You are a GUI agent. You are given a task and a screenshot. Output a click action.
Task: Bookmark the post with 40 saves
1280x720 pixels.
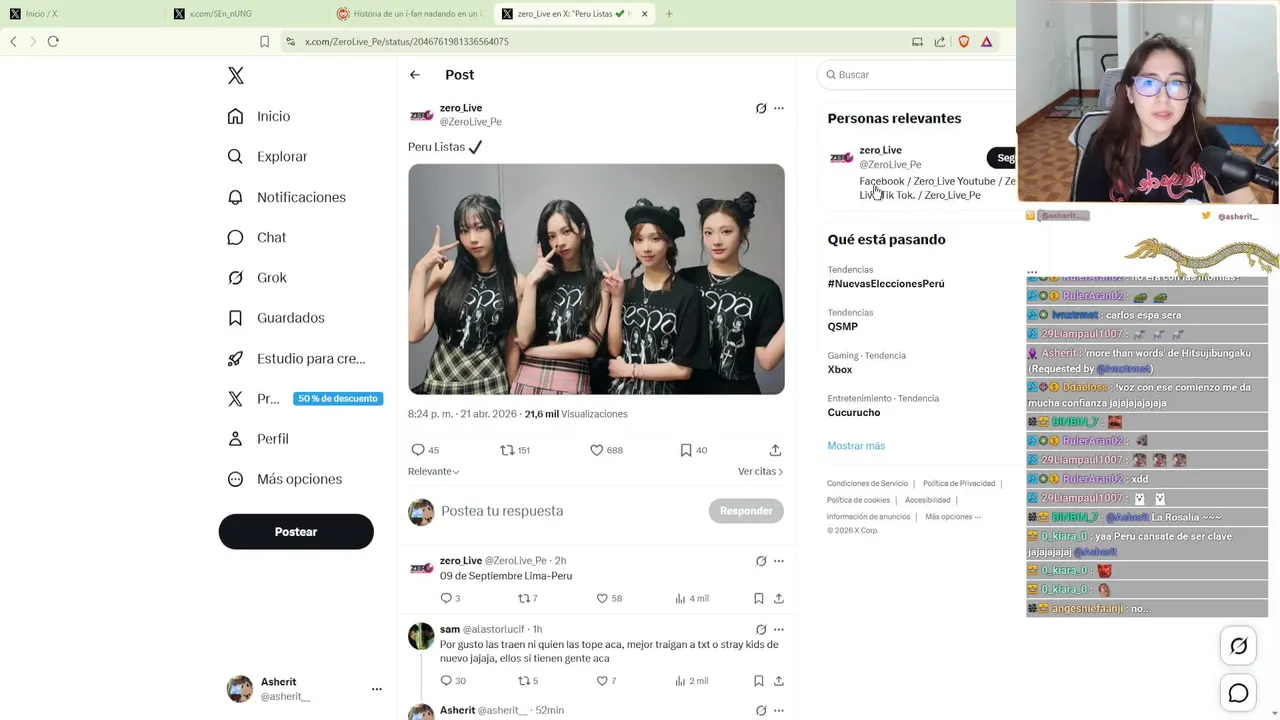pos(686,450)
